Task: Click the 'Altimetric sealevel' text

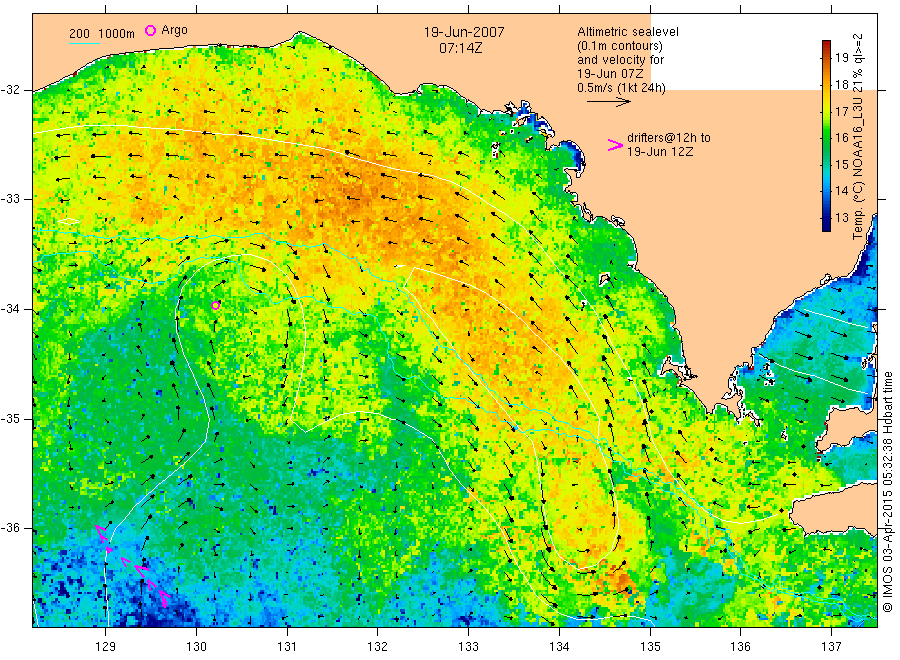Action: [628, 32]
